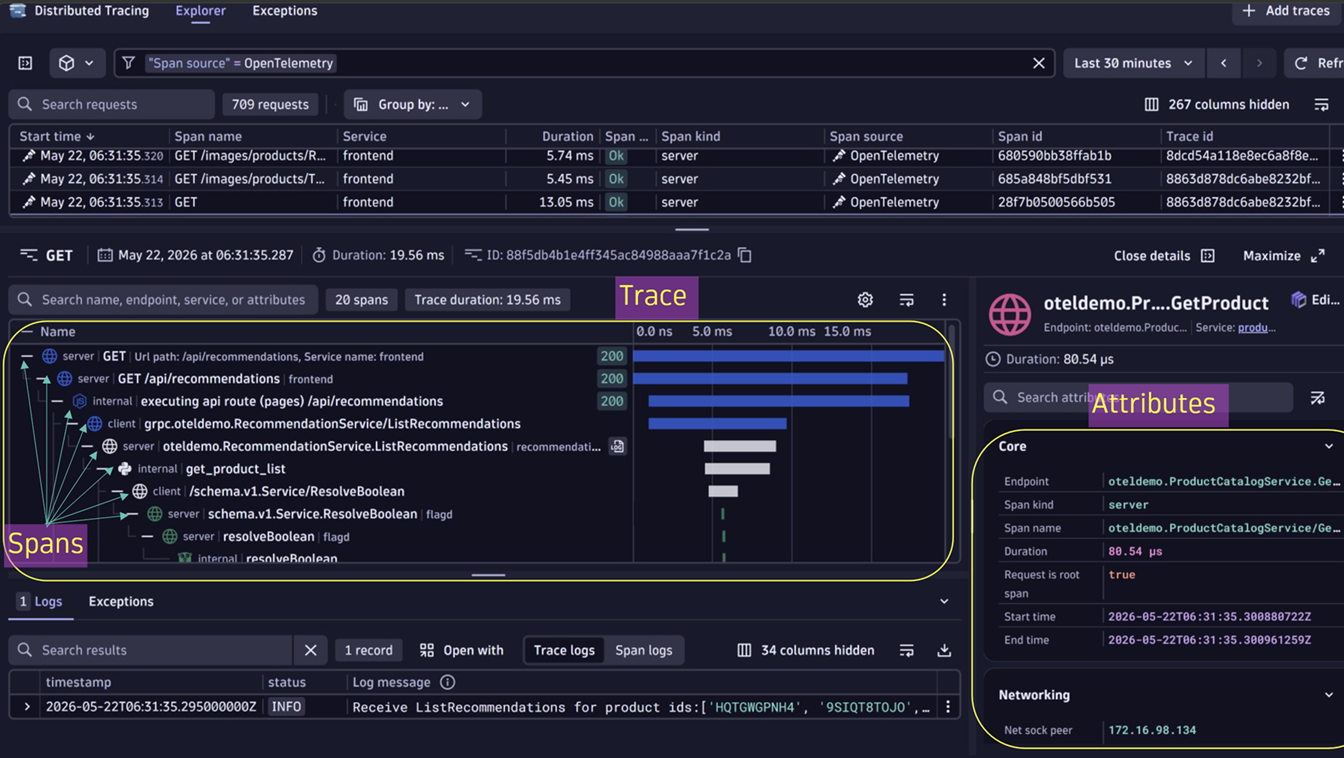
Task: Open the service link produ...
Action: point(1256,327)
